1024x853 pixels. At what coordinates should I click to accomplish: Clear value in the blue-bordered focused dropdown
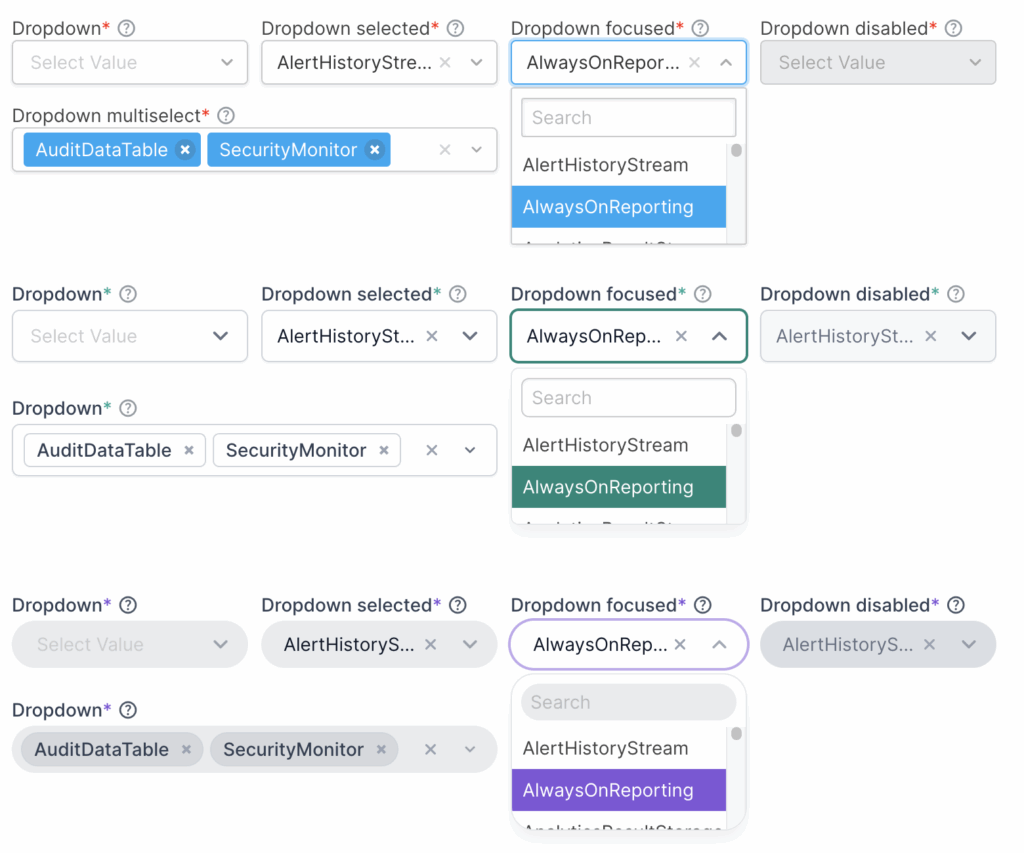click(x=695, y=62)
